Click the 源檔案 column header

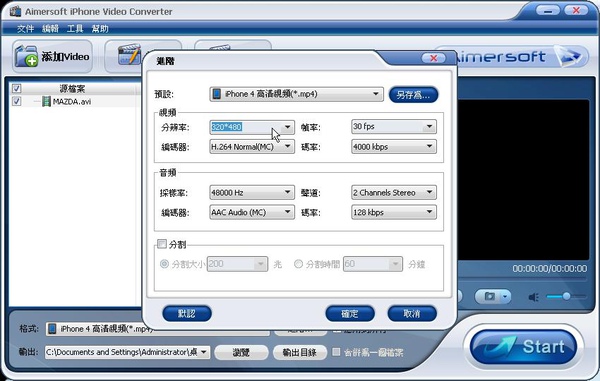72,89
